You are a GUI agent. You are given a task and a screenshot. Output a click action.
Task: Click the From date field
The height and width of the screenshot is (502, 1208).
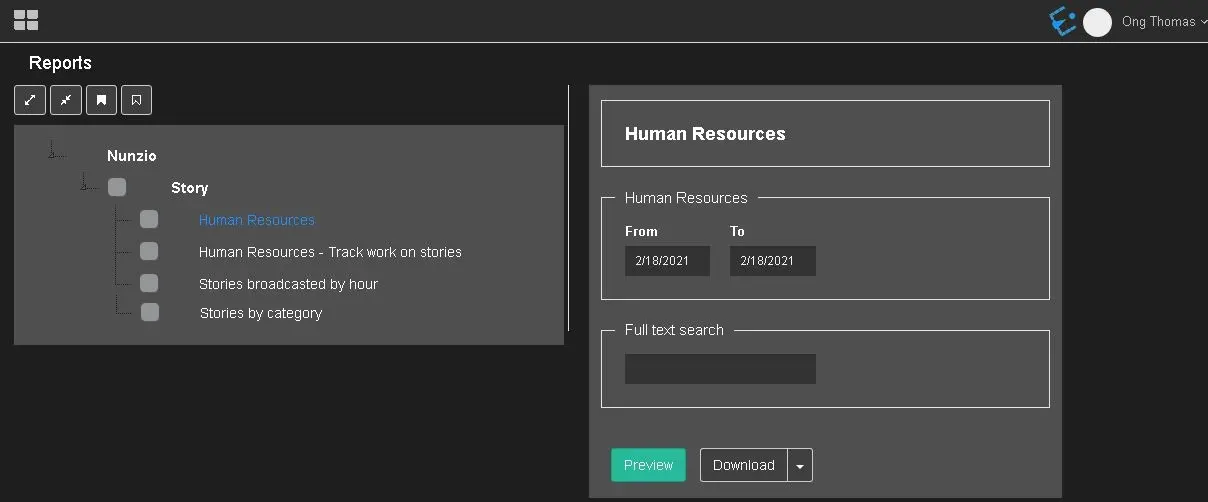pos(667,261)
